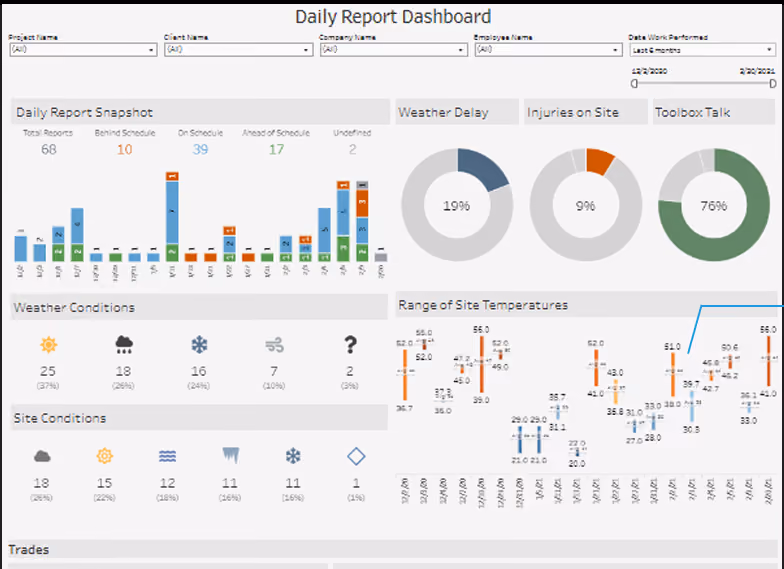Click the sunny weather condition icon
784x569 pixels.
48,344
